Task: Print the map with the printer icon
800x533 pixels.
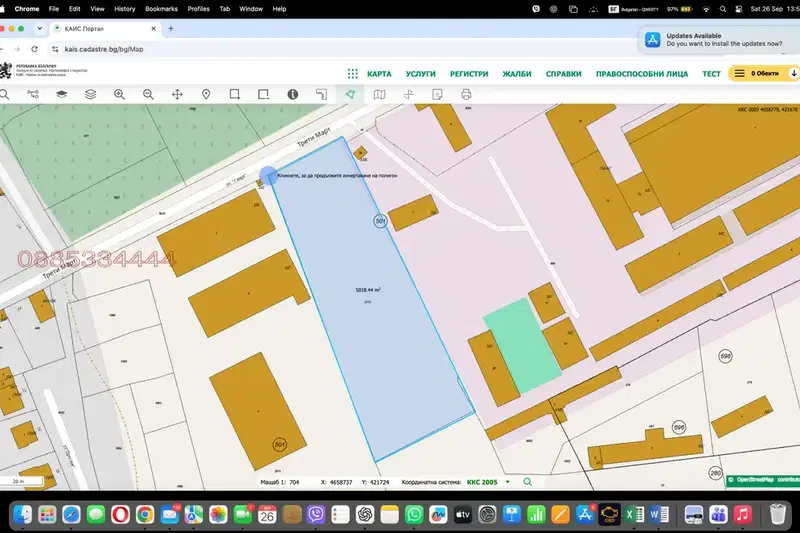Action: (x=466, y=94)
